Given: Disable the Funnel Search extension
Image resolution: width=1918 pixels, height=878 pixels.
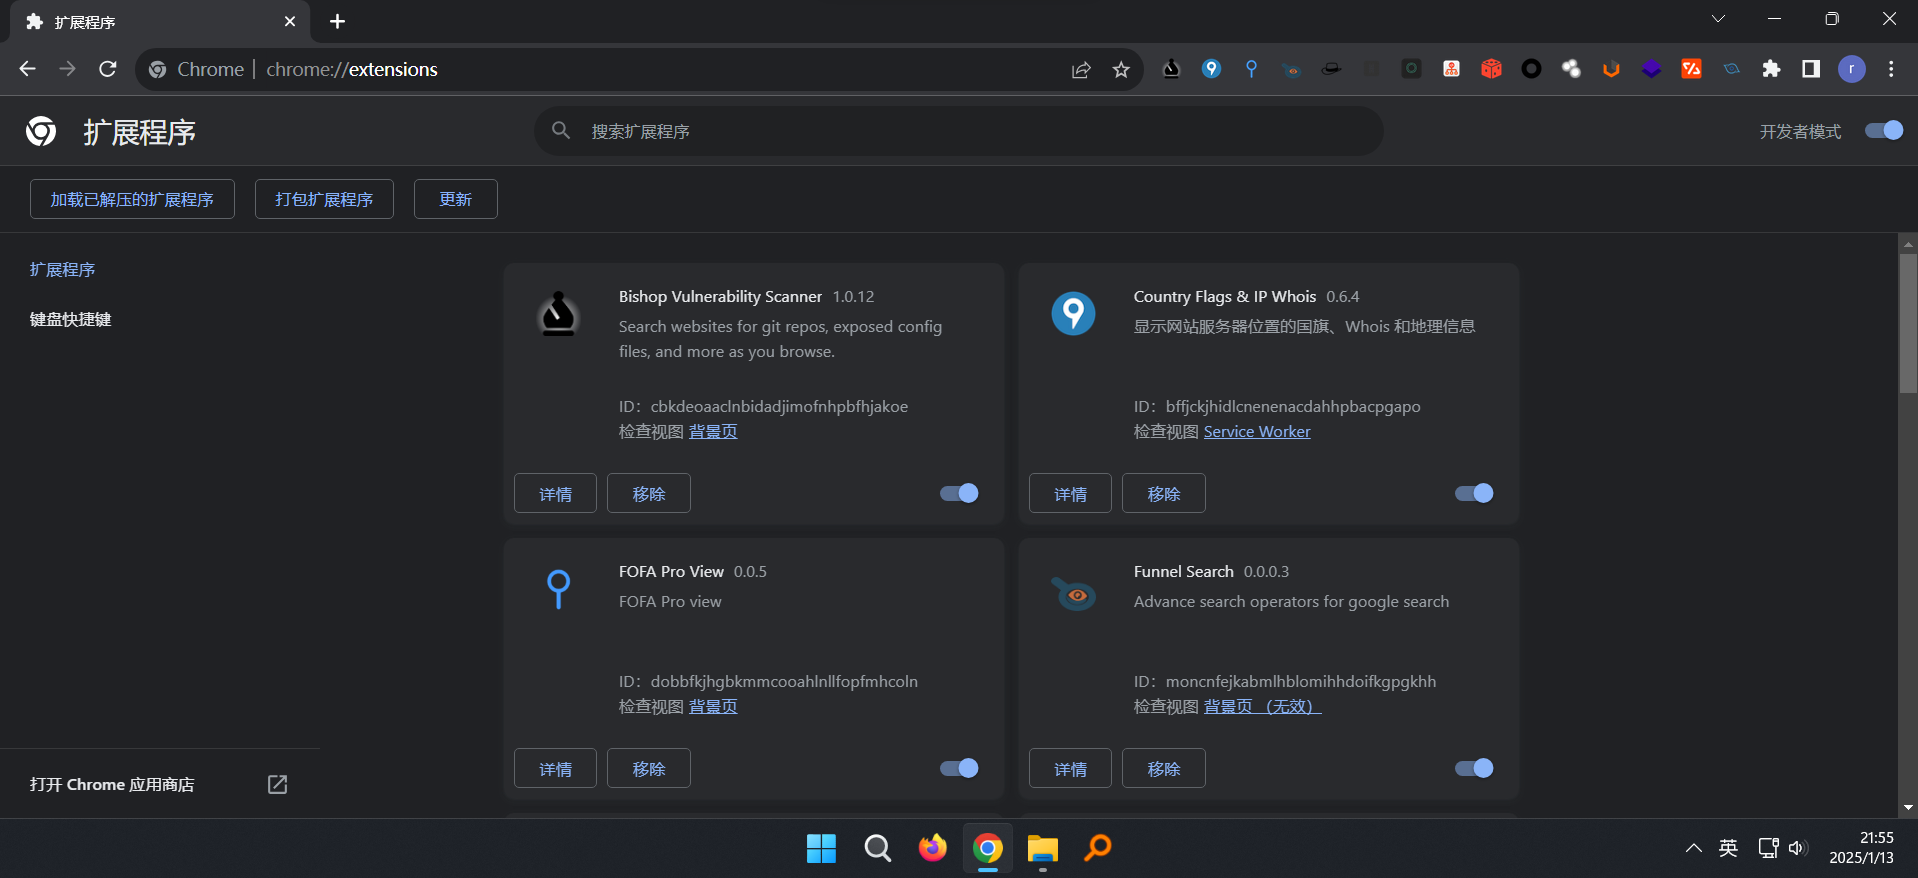Looking at the screenshot, I should click(x=1474, y=768).
